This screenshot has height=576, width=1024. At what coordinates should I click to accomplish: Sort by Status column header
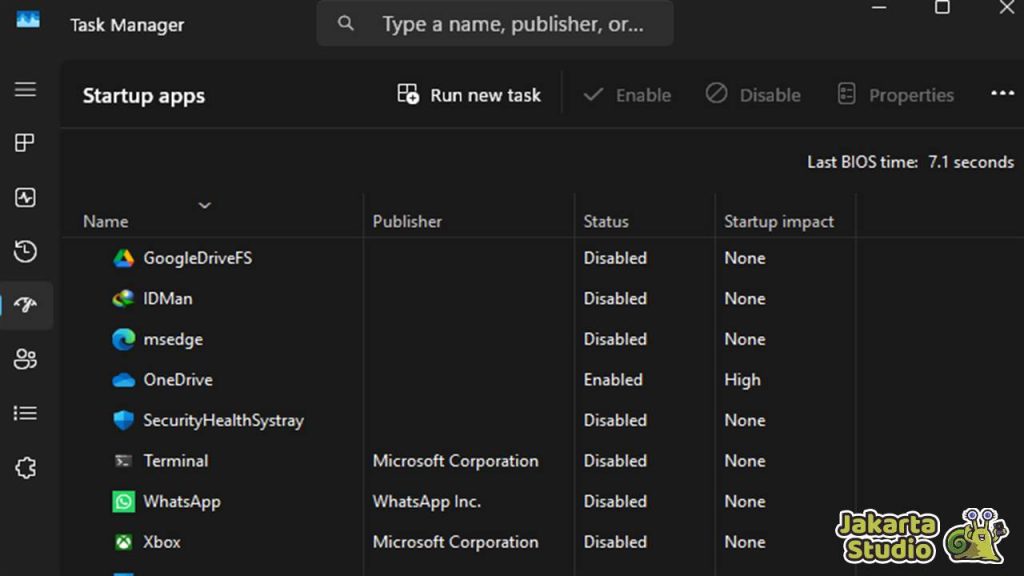click(x=606, y=221)
